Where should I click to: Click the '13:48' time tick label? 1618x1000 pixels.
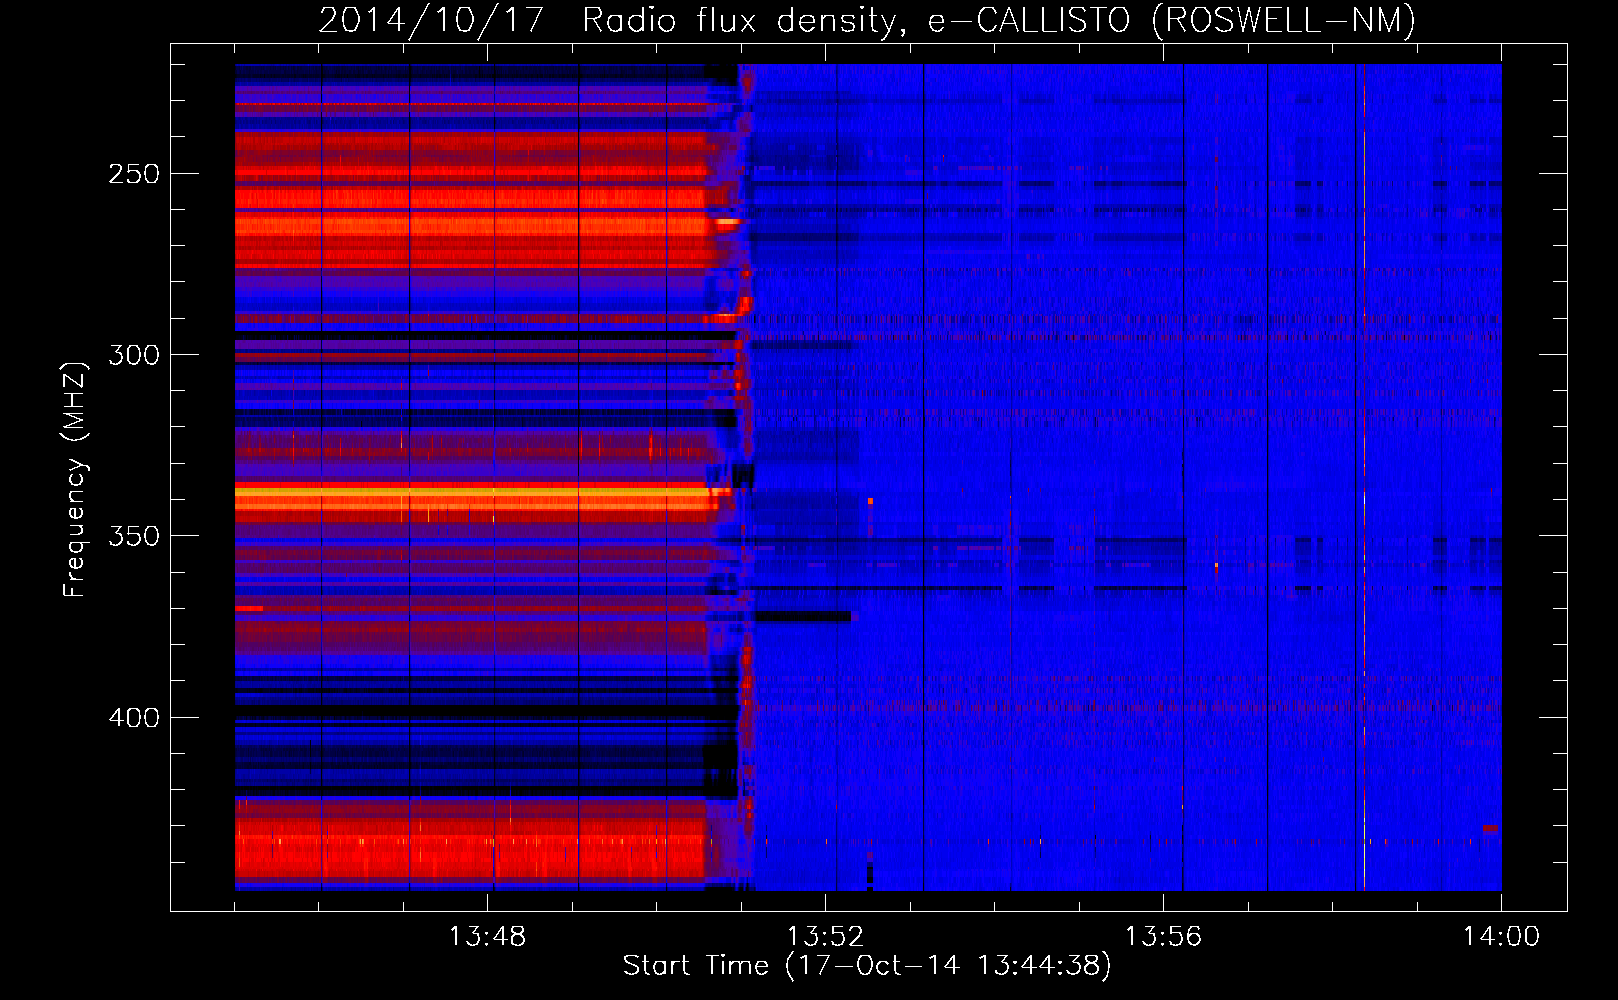[x=487, y=937]
